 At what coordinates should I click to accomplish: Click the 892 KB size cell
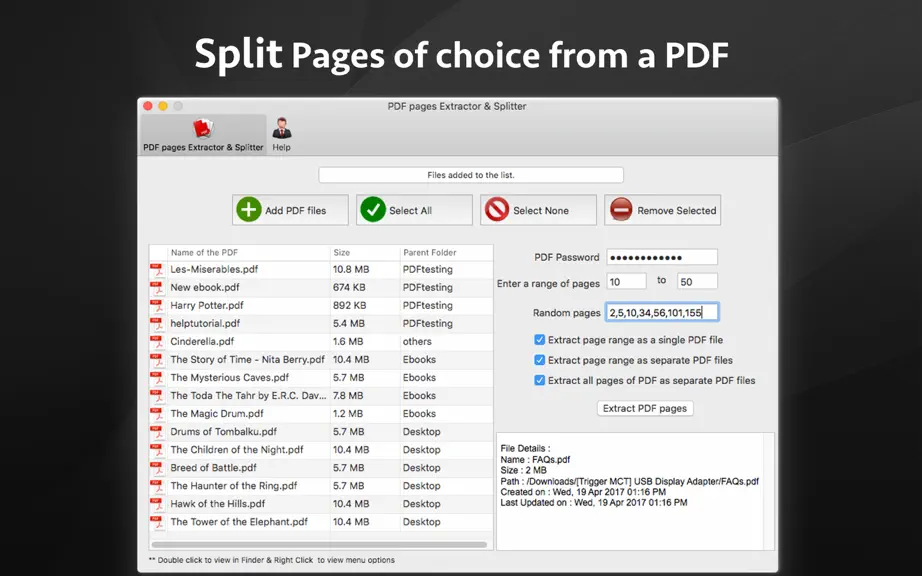click(x=350, y=306)
